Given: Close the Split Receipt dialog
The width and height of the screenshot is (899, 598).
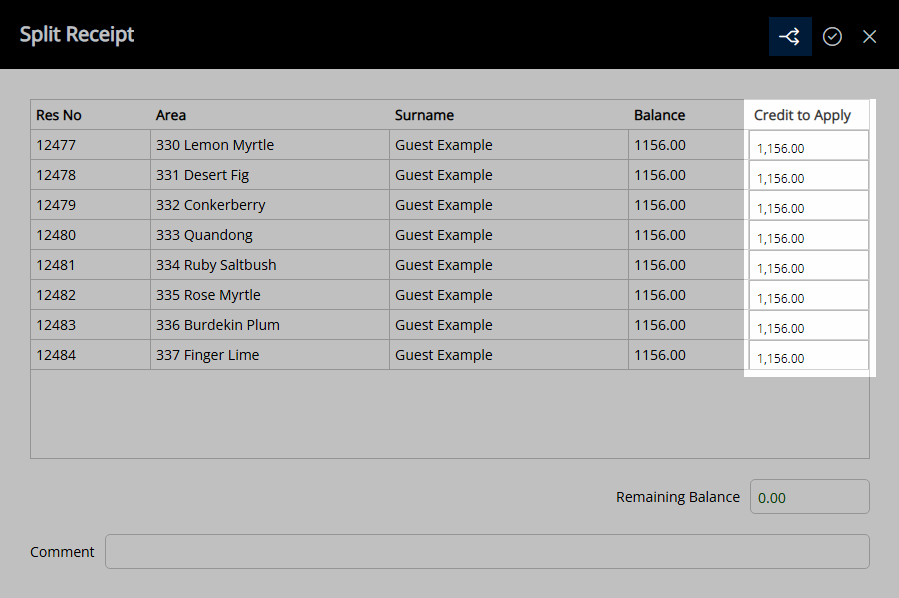Looking at the screenshot, I should coord(869,37).
